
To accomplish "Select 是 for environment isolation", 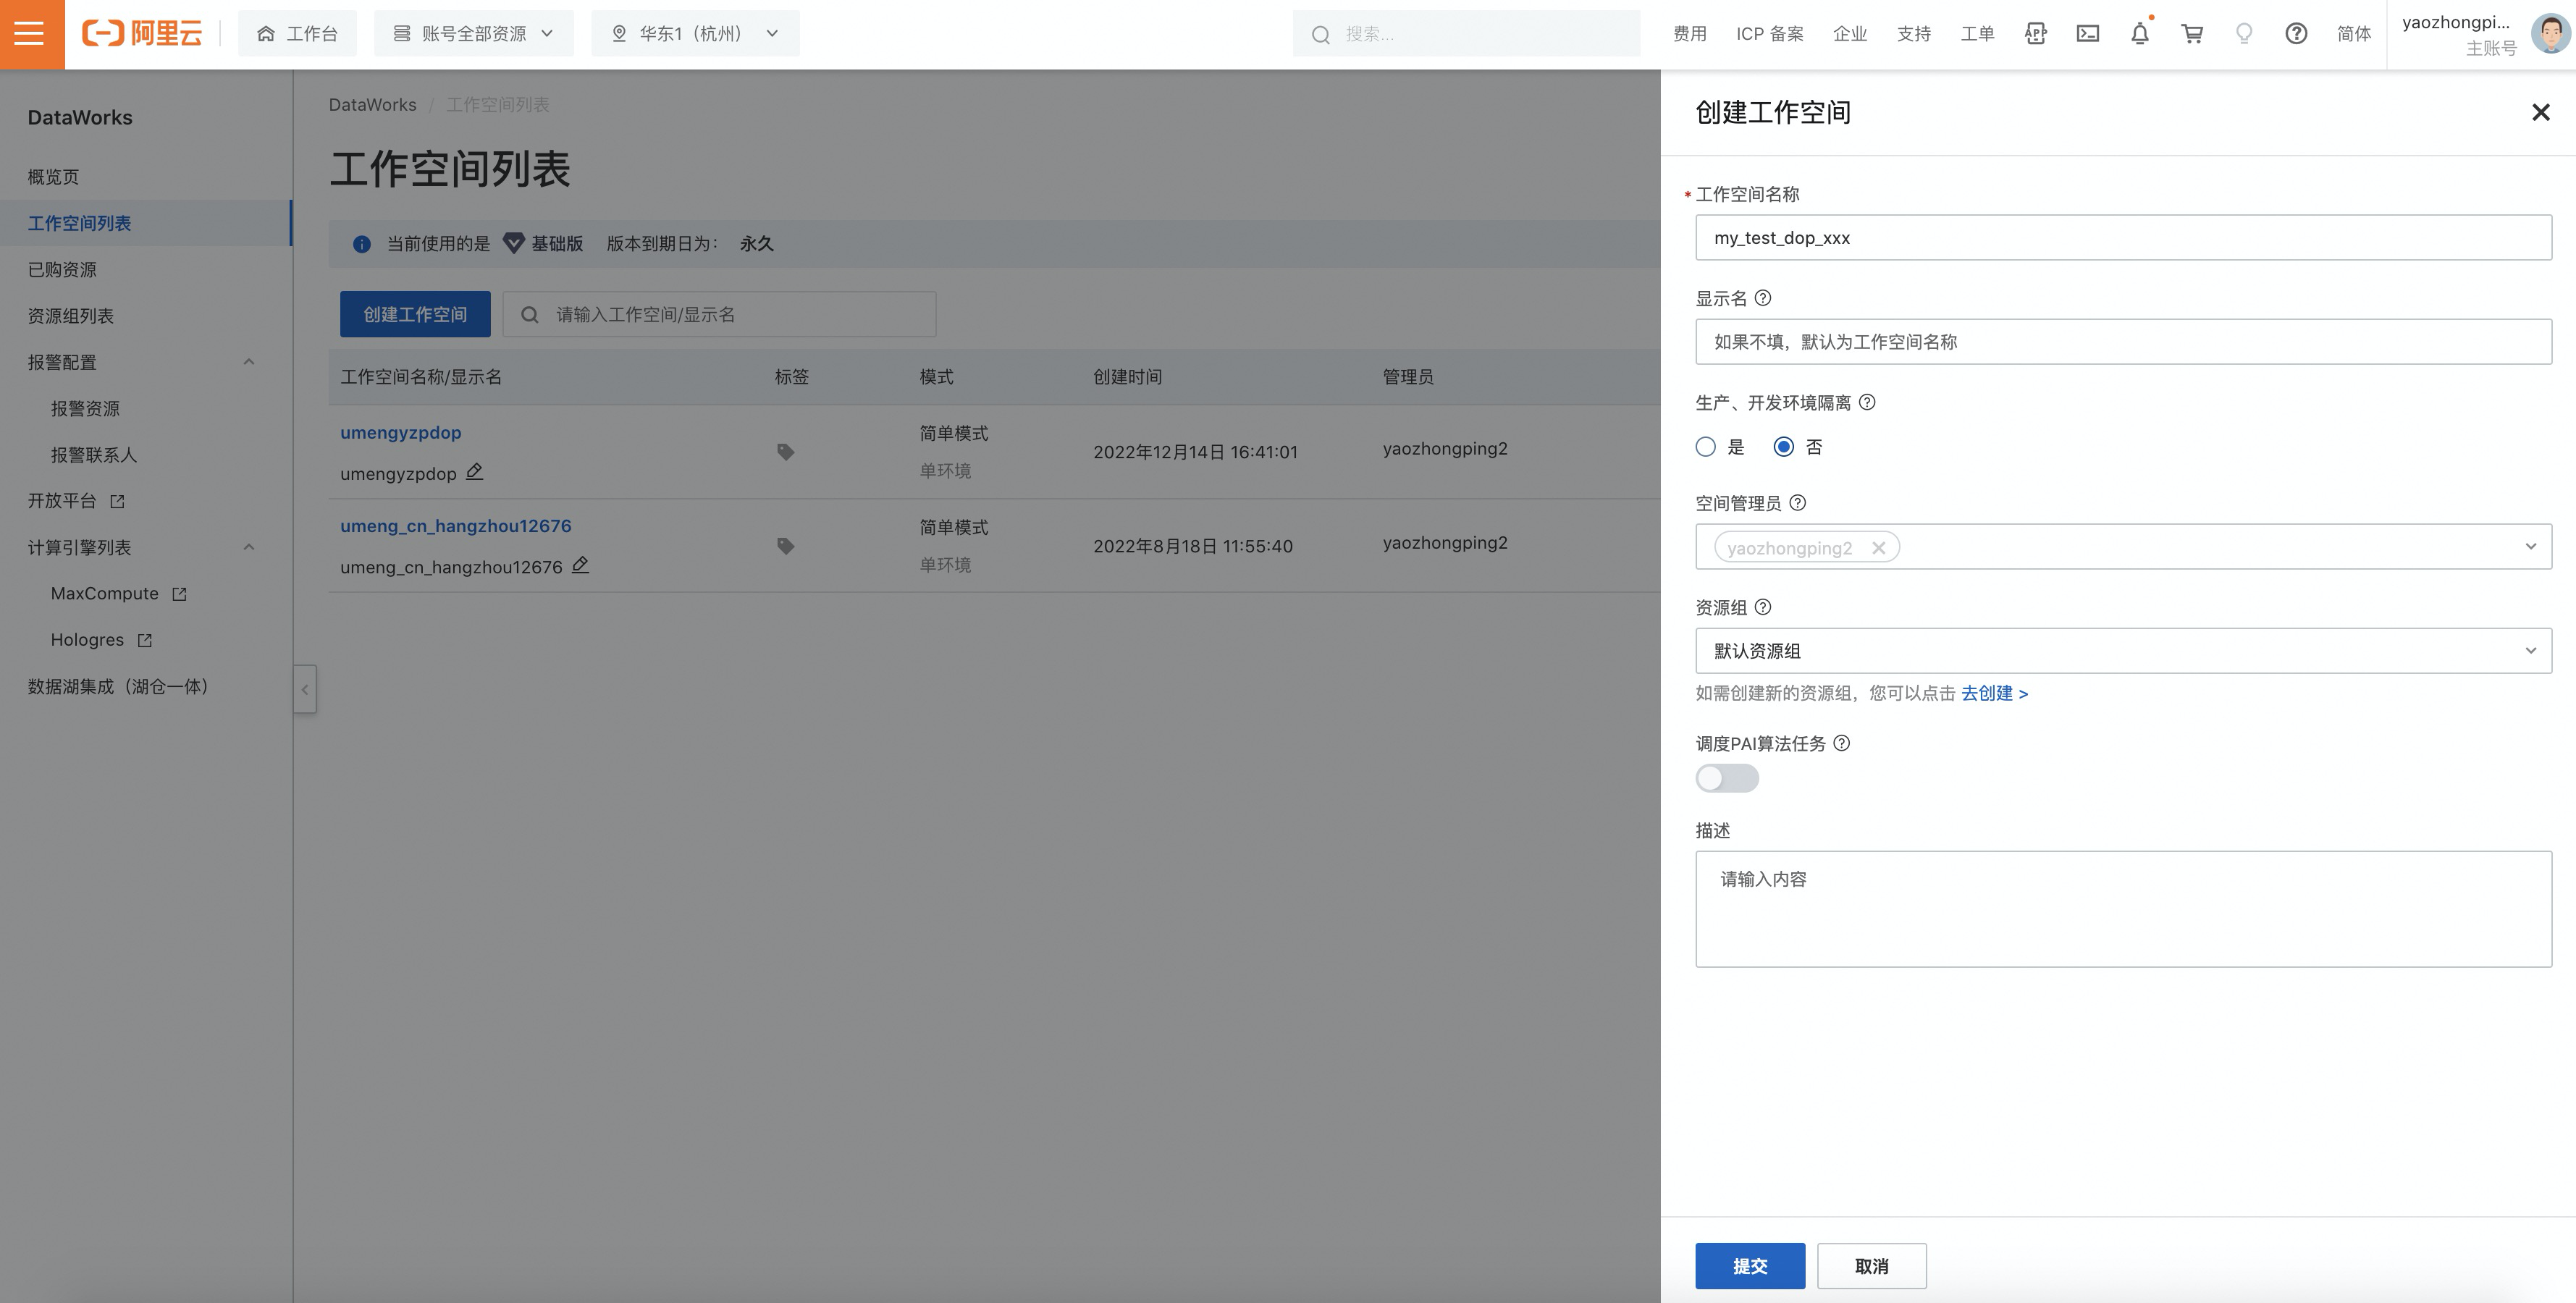I will pos(1706,447).
